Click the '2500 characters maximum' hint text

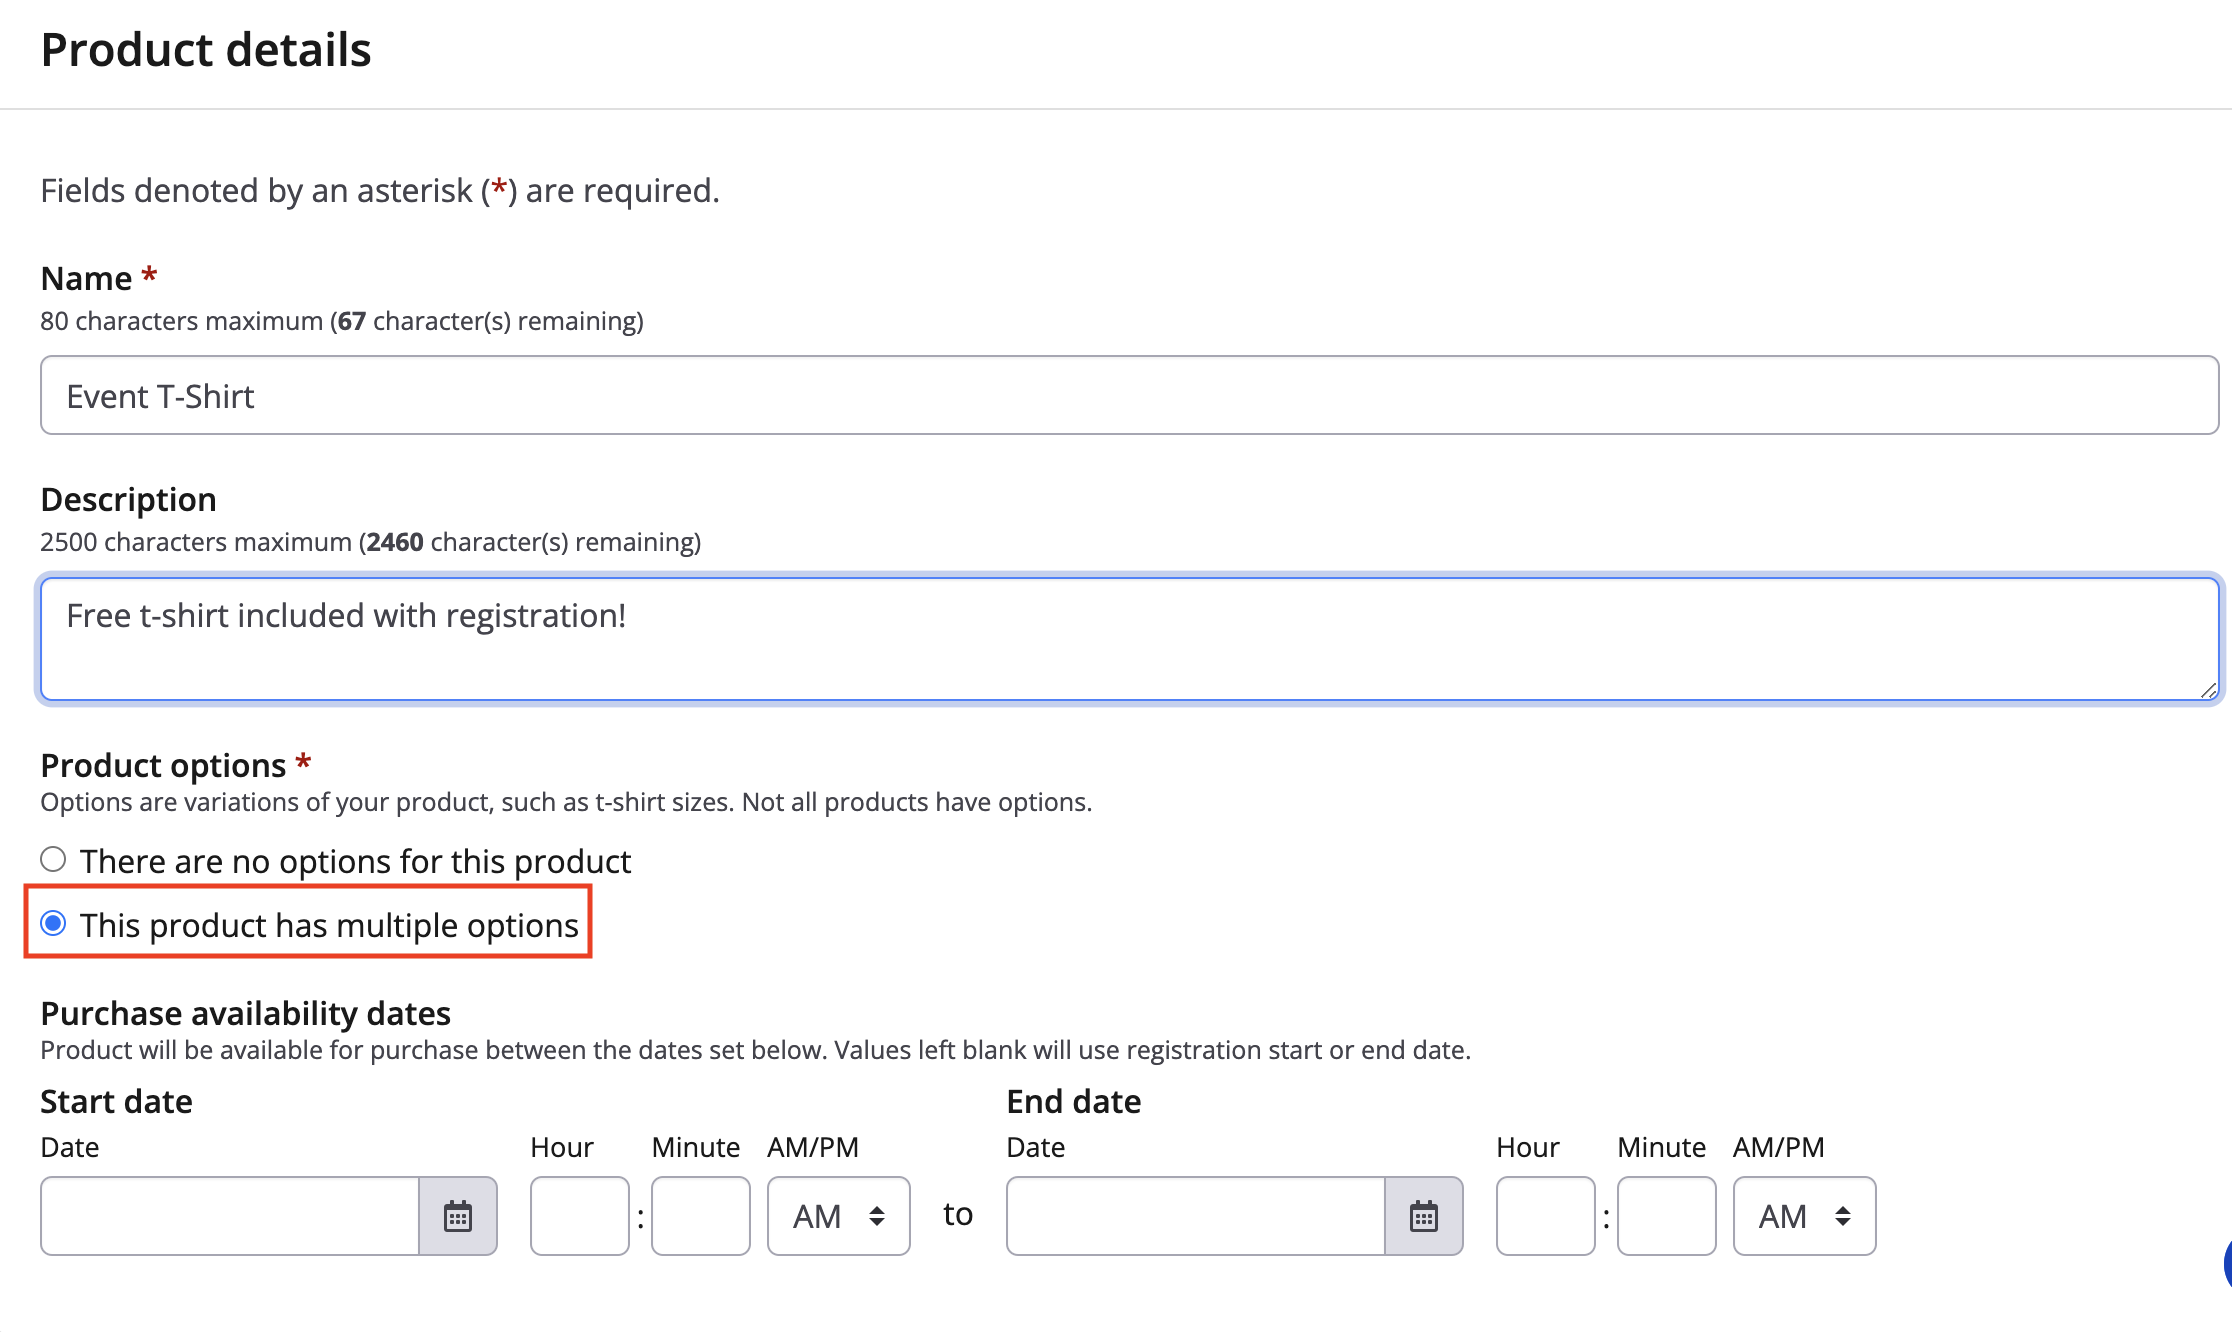[x=371, y=542]
